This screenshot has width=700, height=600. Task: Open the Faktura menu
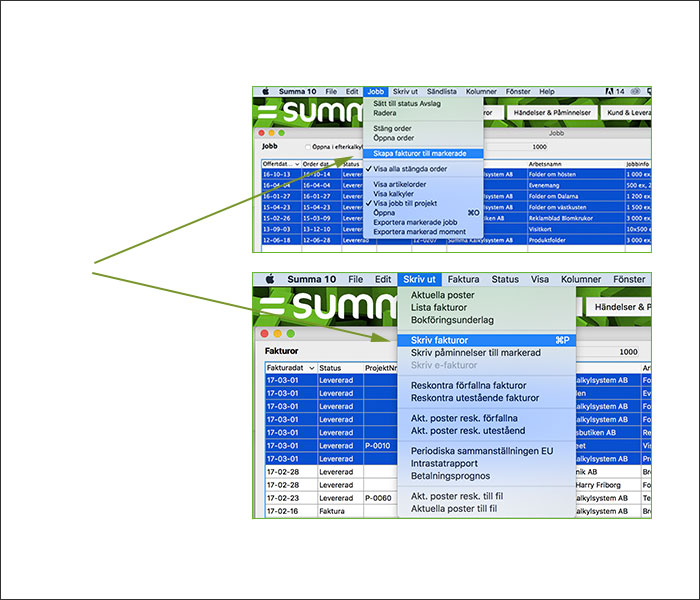463,279
